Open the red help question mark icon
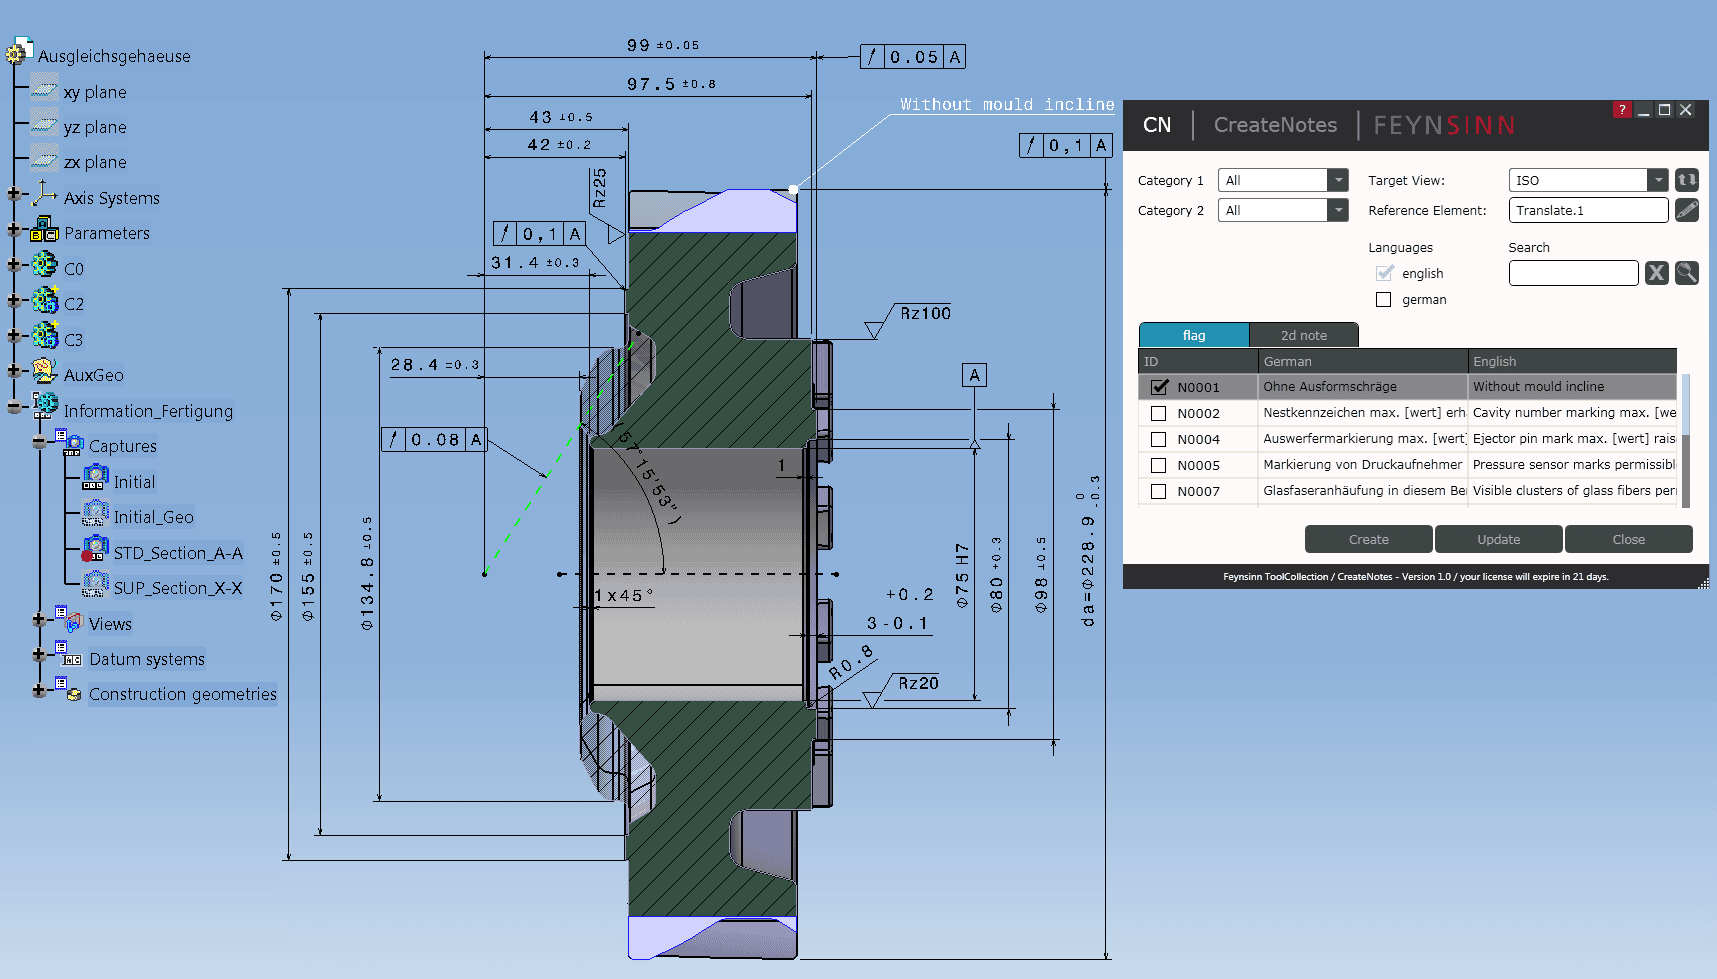 point(1622,110)
